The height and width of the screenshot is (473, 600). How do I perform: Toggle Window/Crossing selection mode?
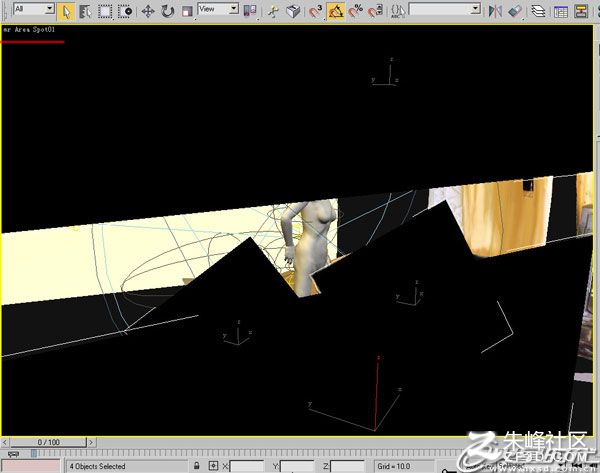(125, 12)
